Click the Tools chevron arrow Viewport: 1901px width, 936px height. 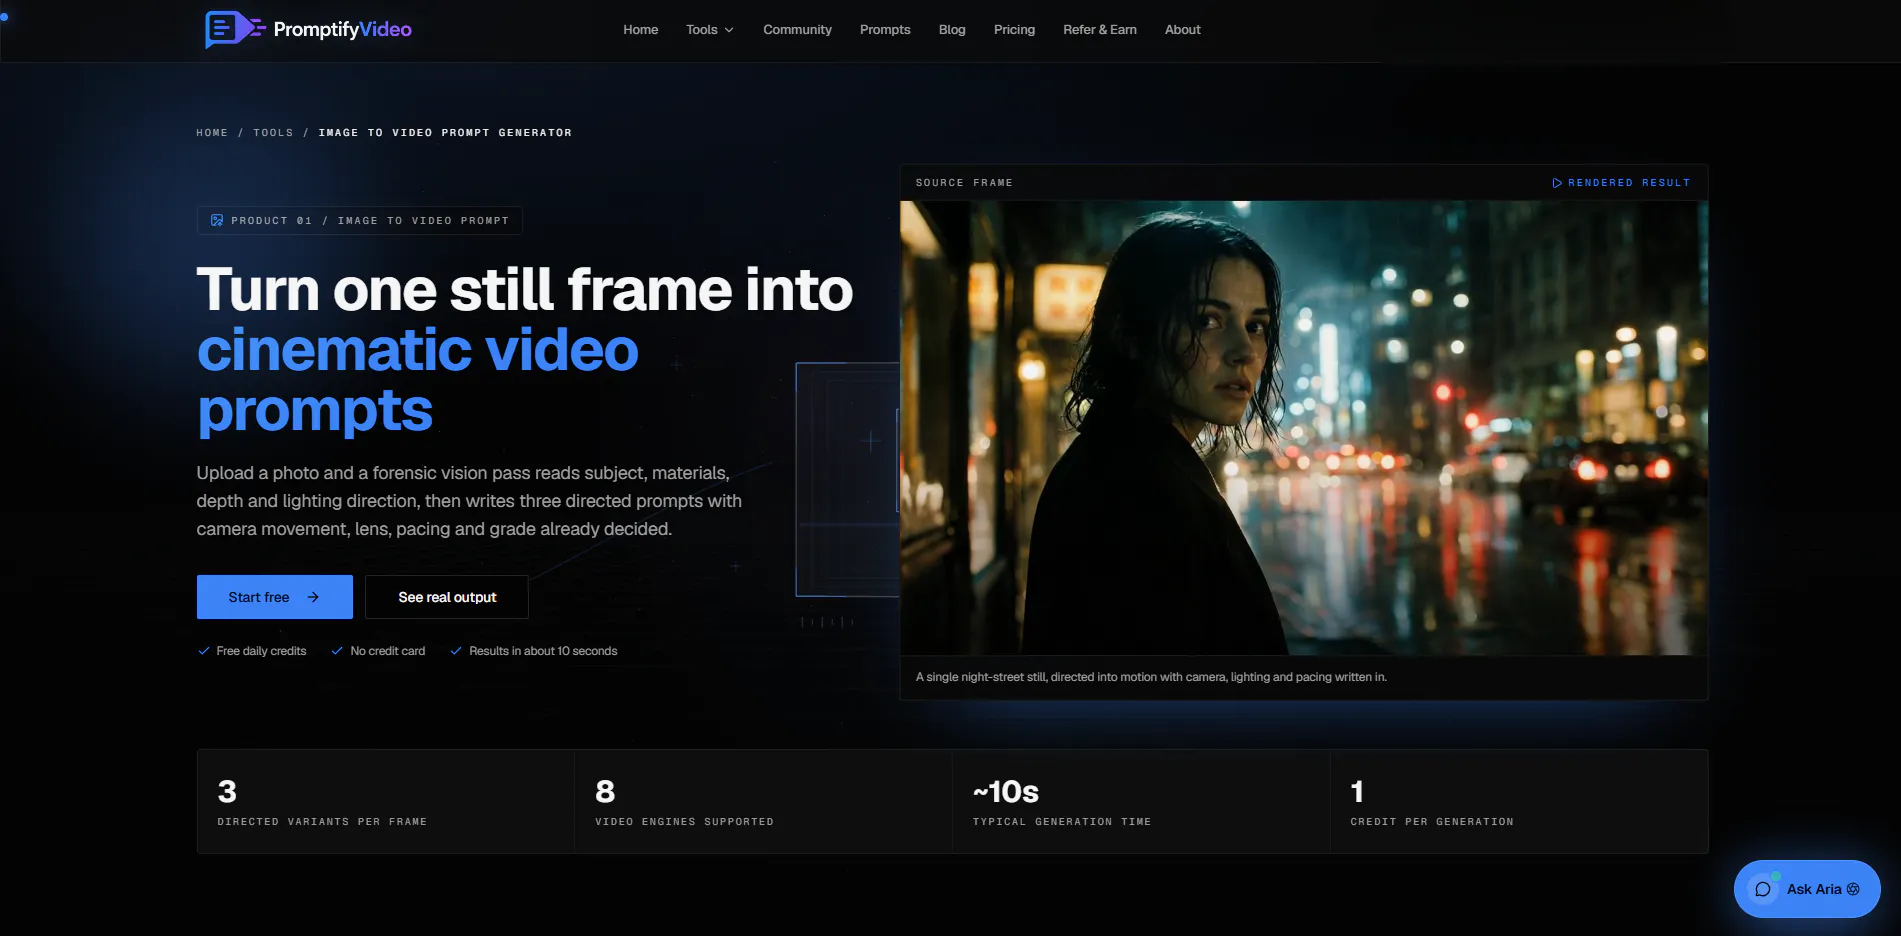(729, 30)
